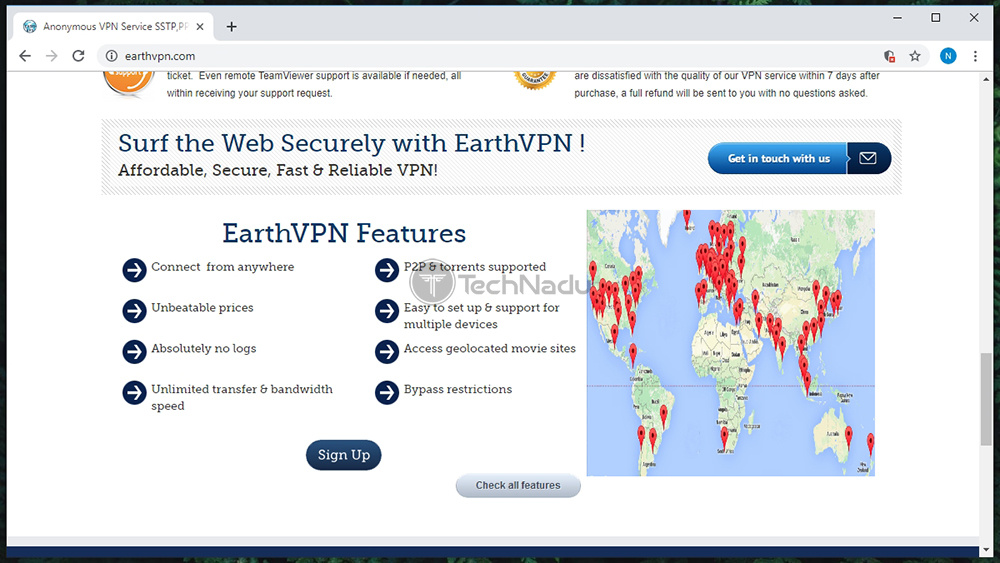Click arrow icon beside Access geolocated movie sites

[x=387, y=351]
